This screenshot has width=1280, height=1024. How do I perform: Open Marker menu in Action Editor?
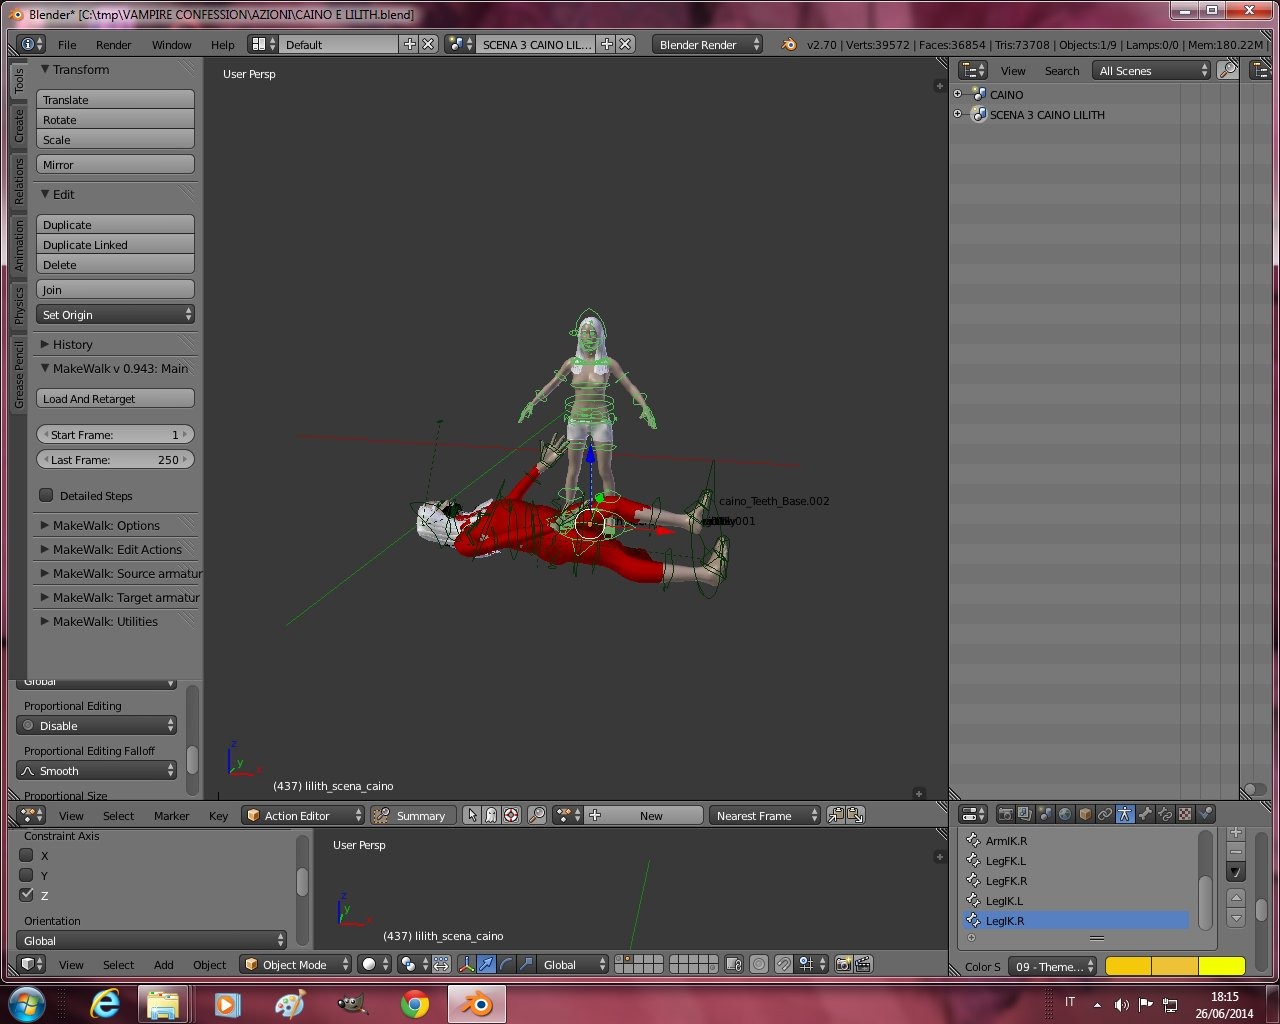[x=171, y=815]
